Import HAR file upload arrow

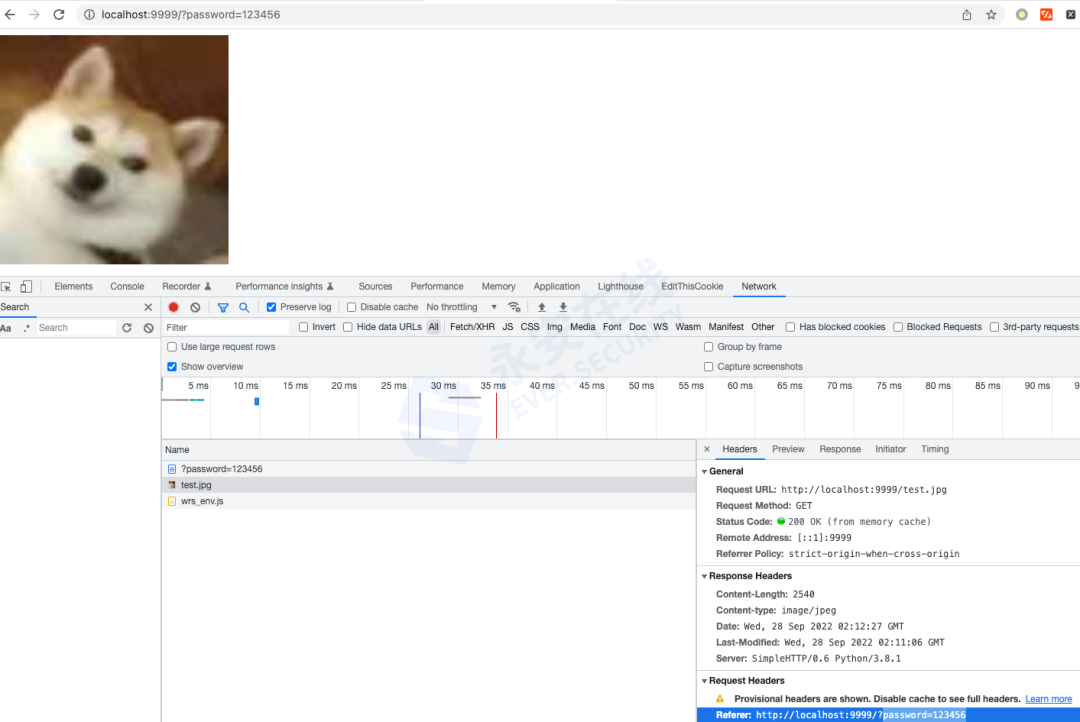click(x=541, y=307)
